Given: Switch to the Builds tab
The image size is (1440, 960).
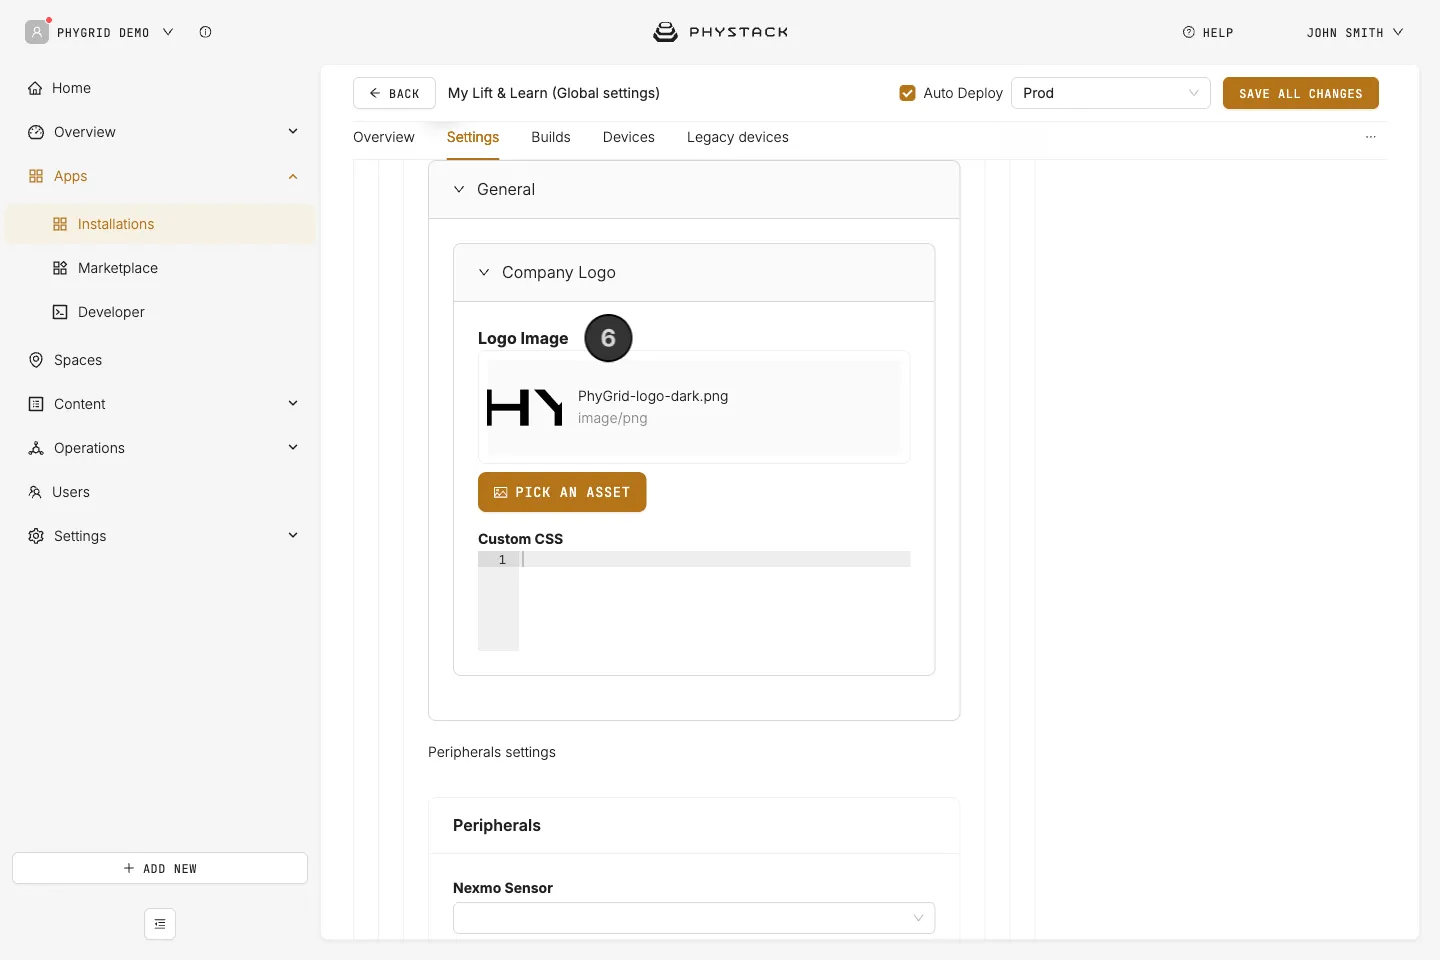Looking at the screenshot, I should coord(551,137).
